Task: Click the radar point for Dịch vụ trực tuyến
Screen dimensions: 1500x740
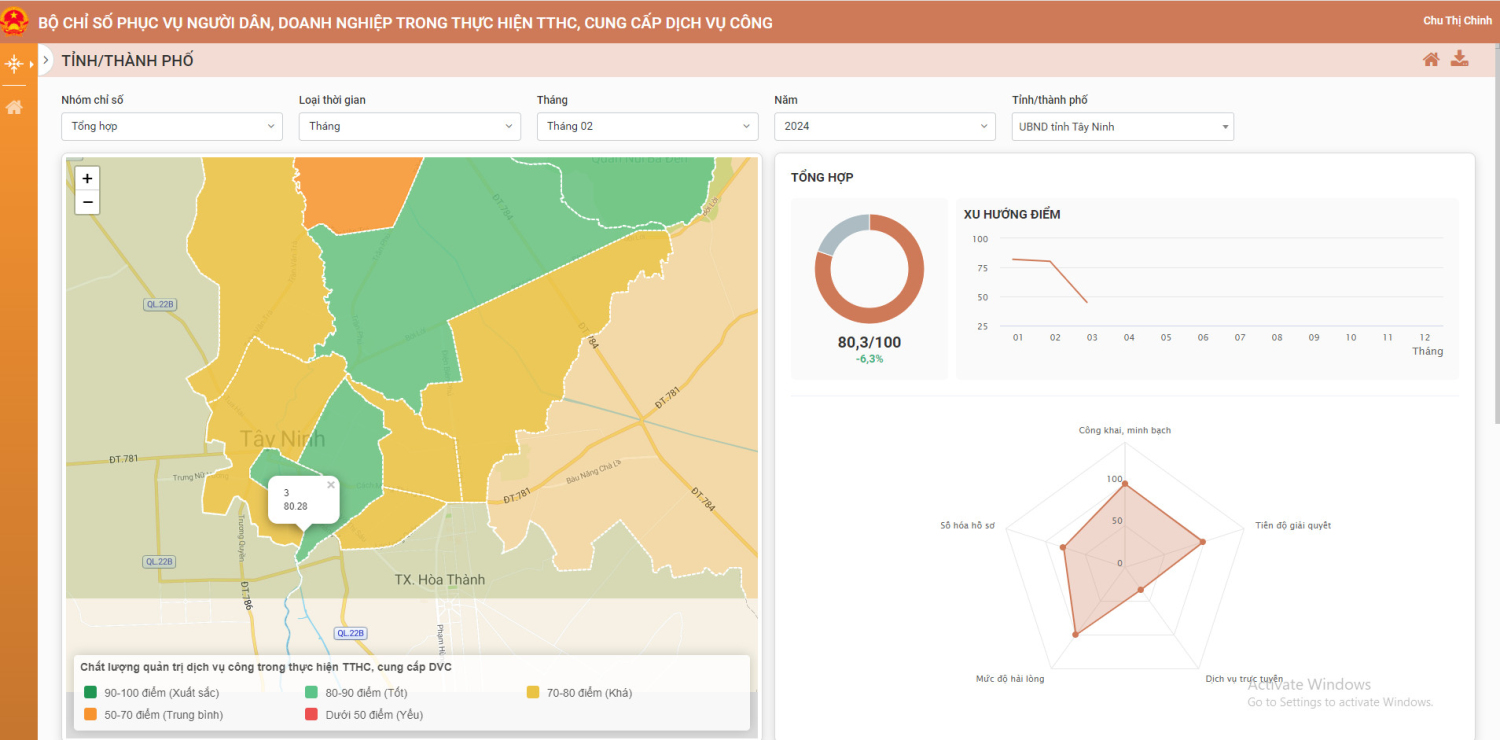Action: coord(1141,590)
